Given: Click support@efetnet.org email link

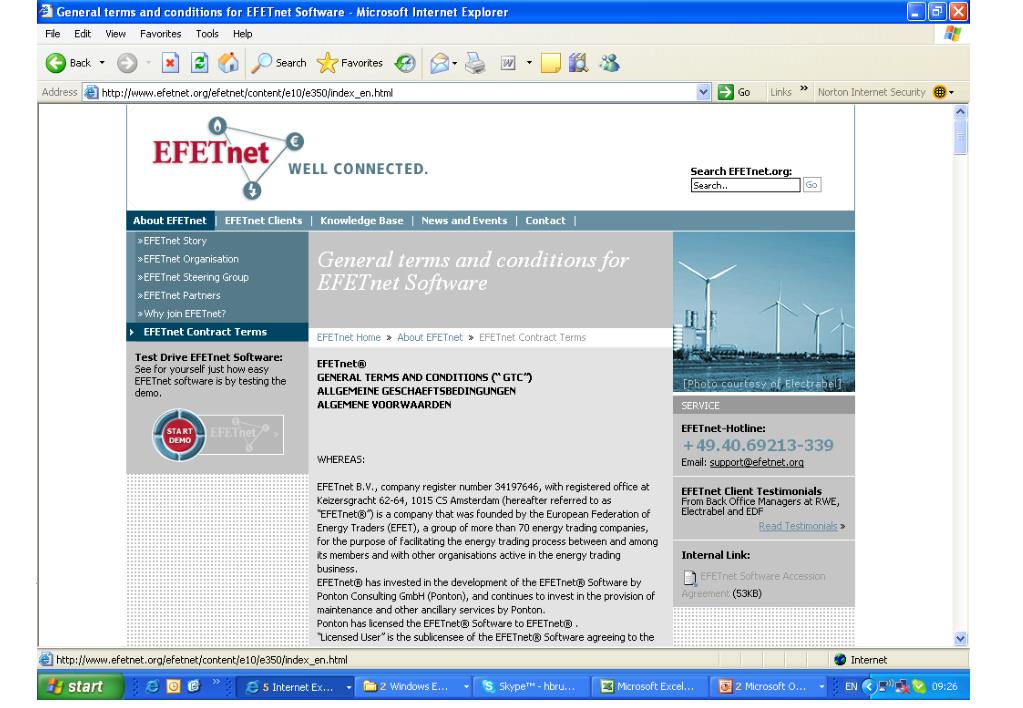Looking at the screenshot, I should [756, 462].
